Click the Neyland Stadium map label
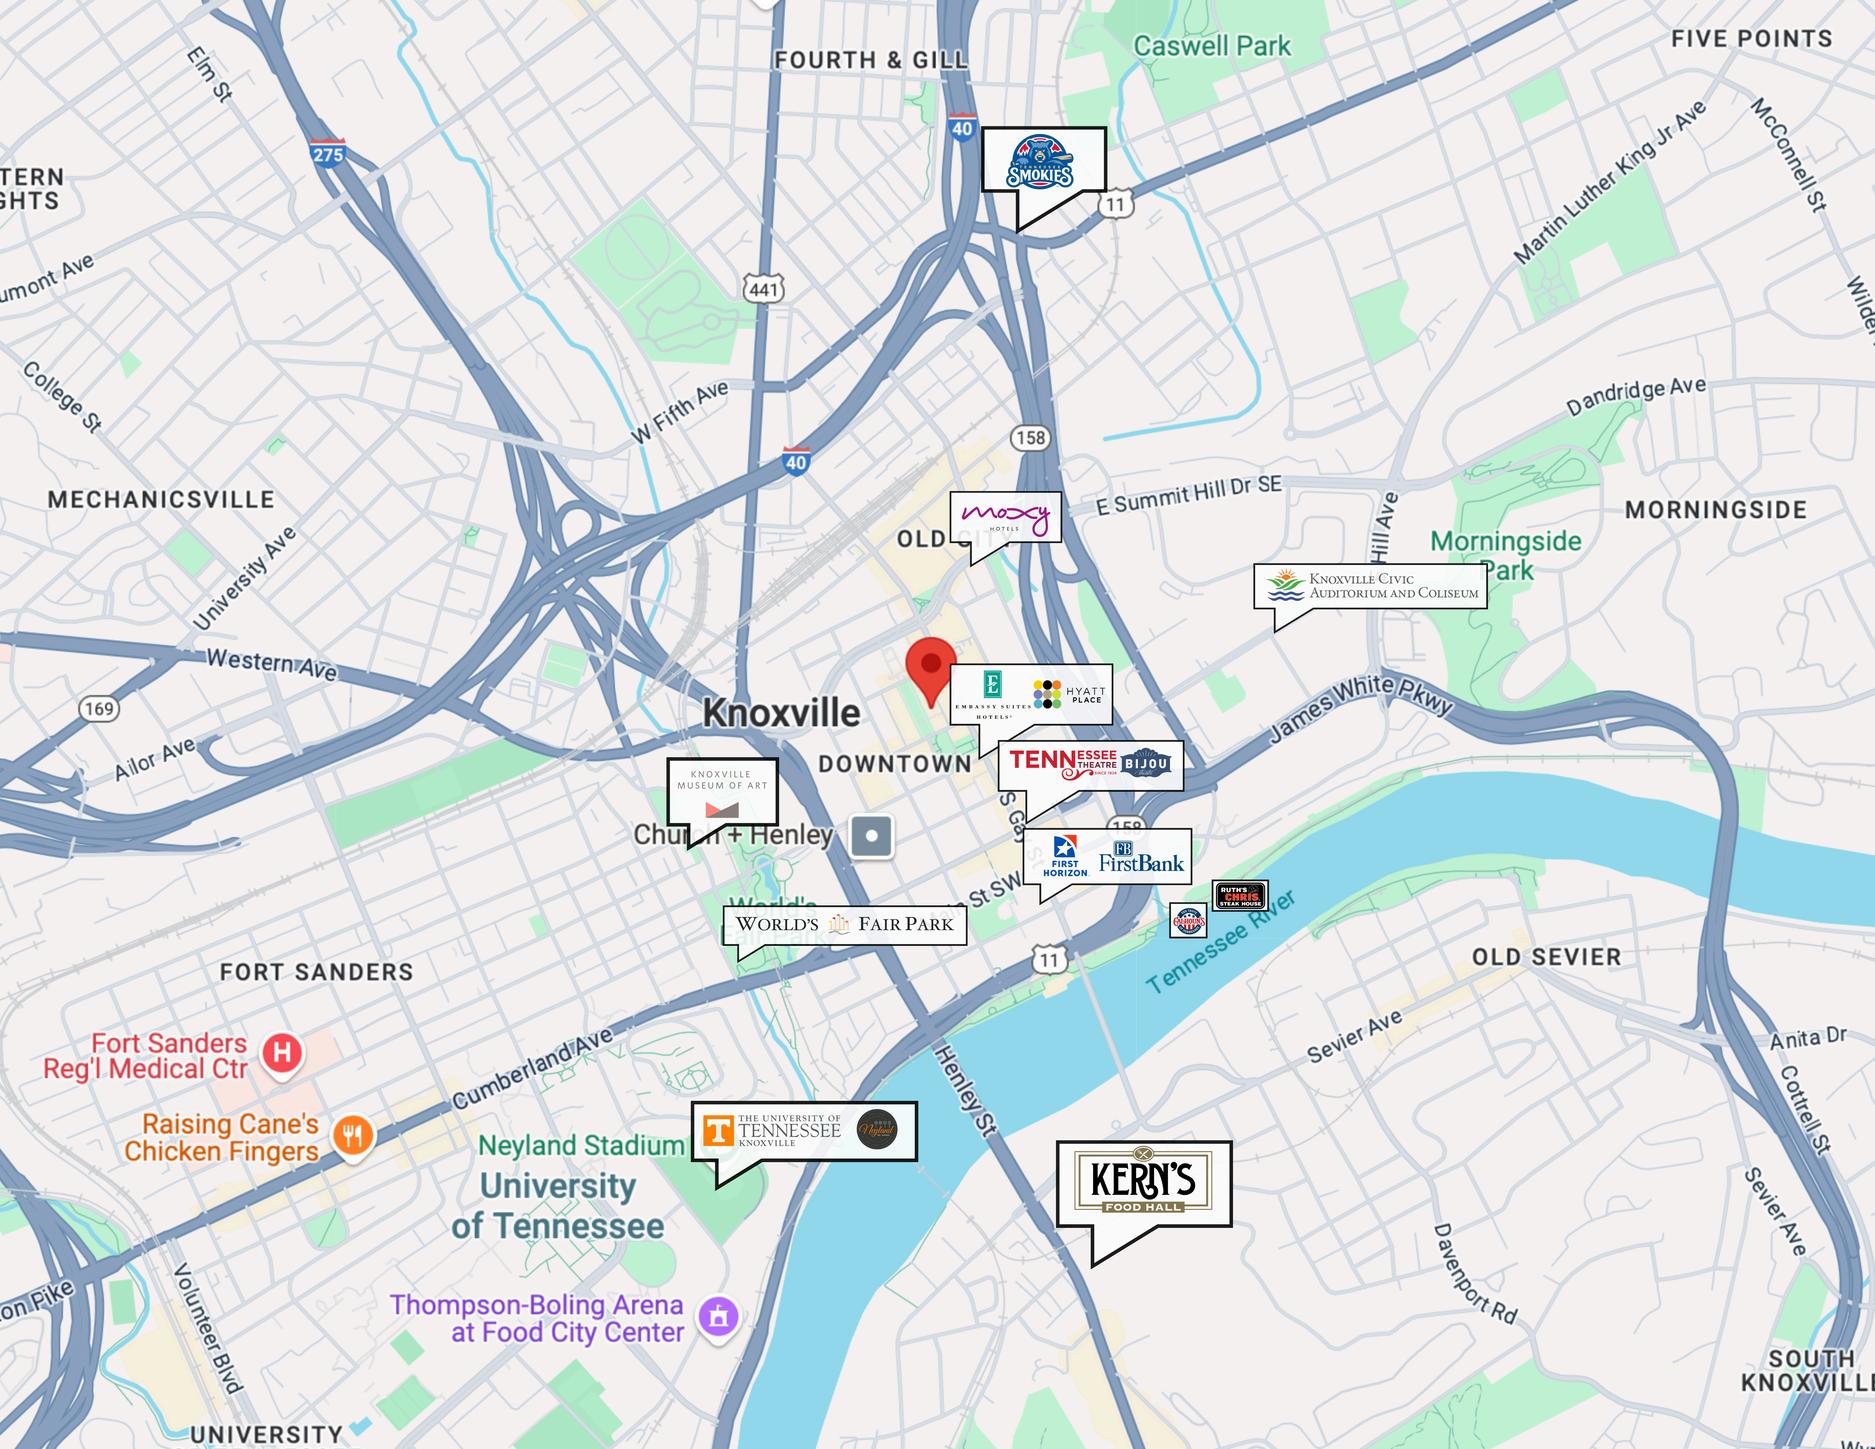 [x=580, y=1145]
